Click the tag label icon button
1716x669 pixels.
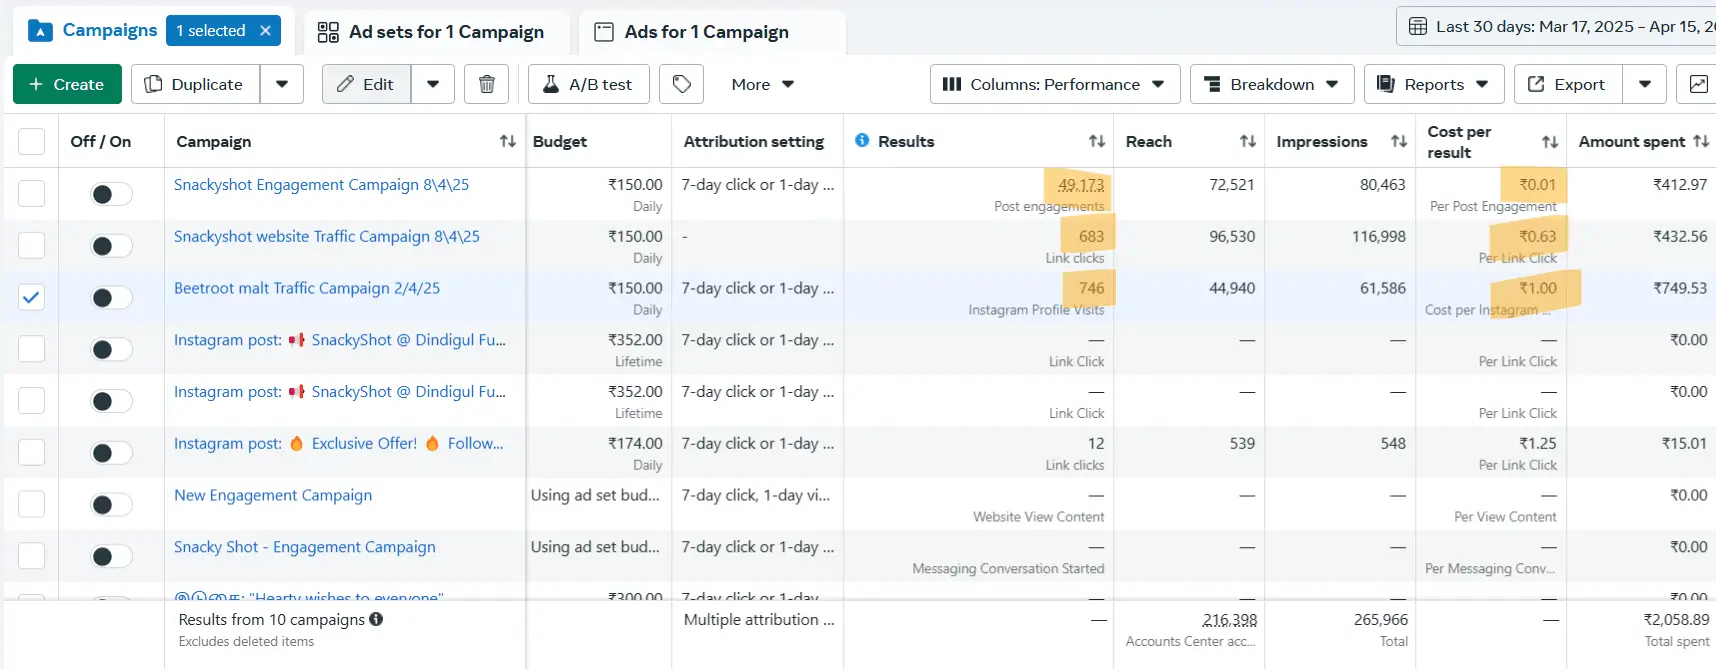(682, 84)
